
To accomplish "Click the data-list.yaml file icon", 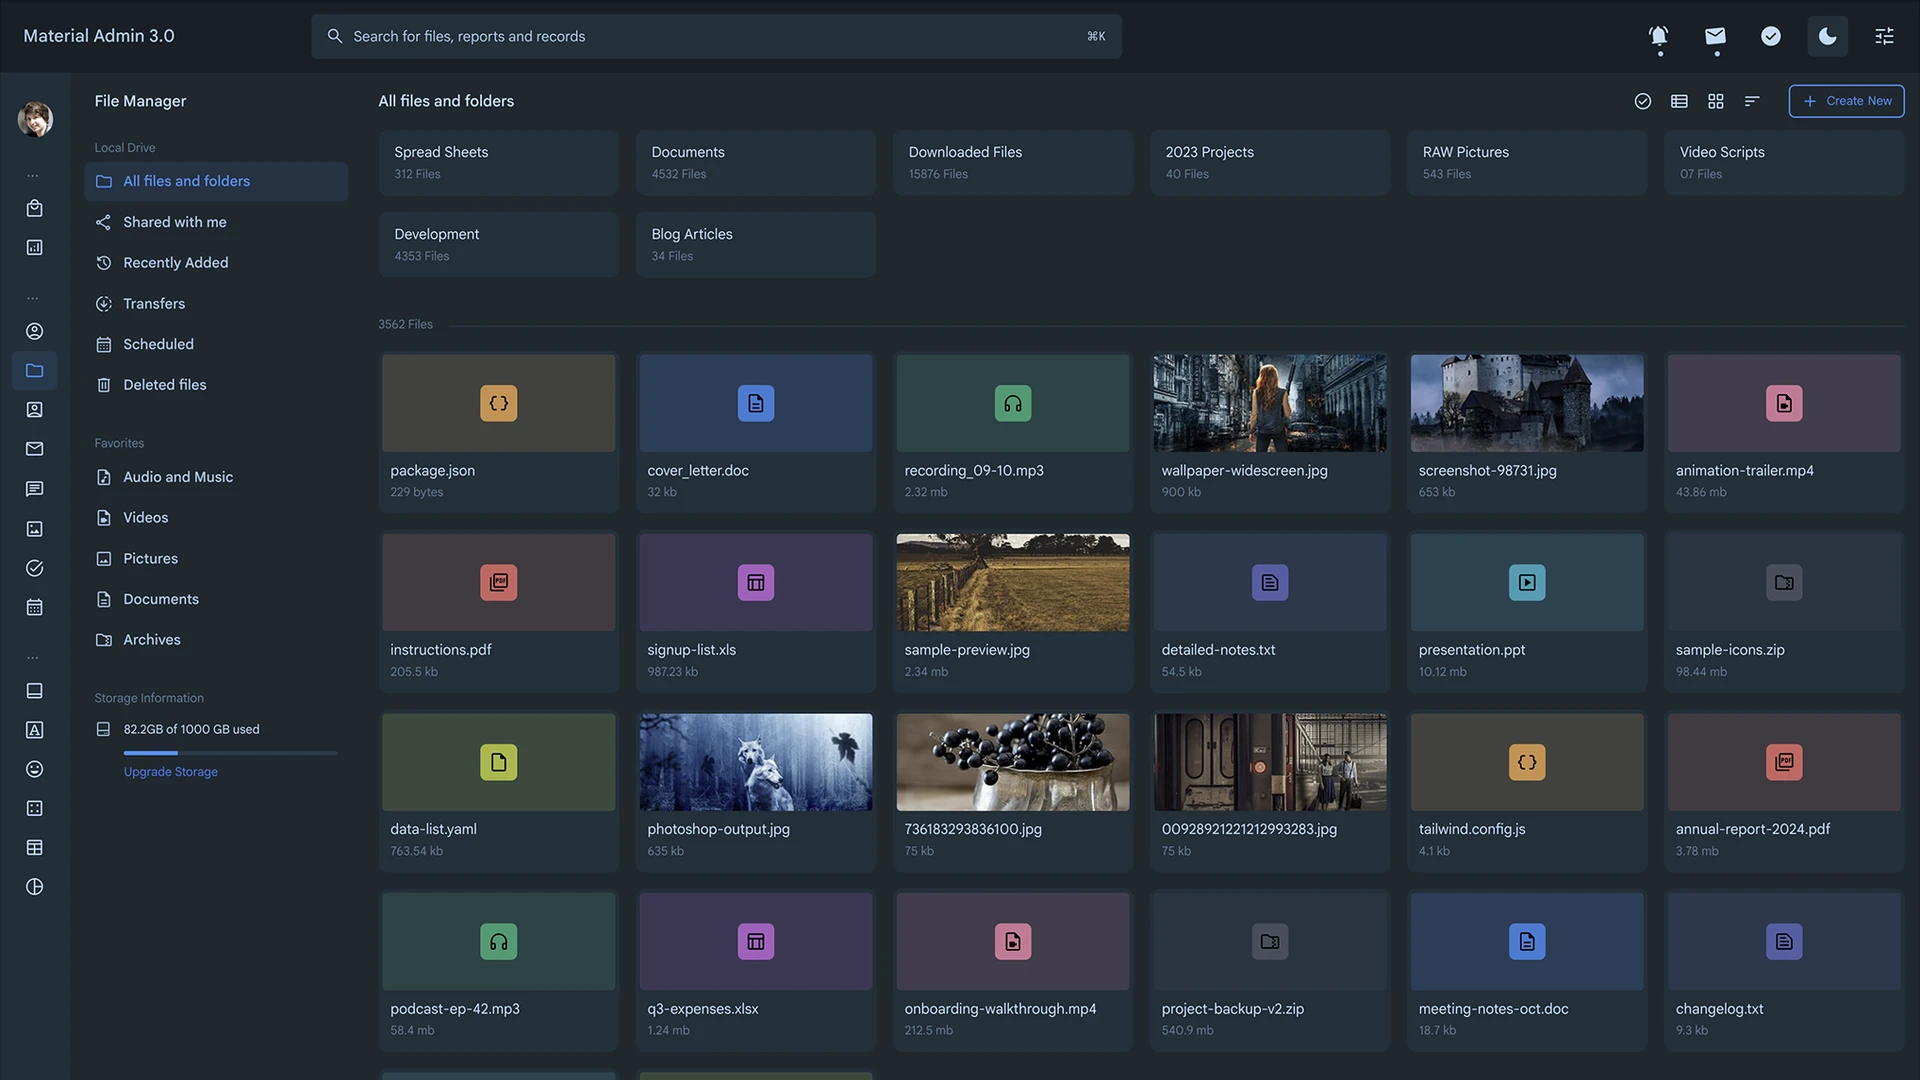I will [498, 762].
